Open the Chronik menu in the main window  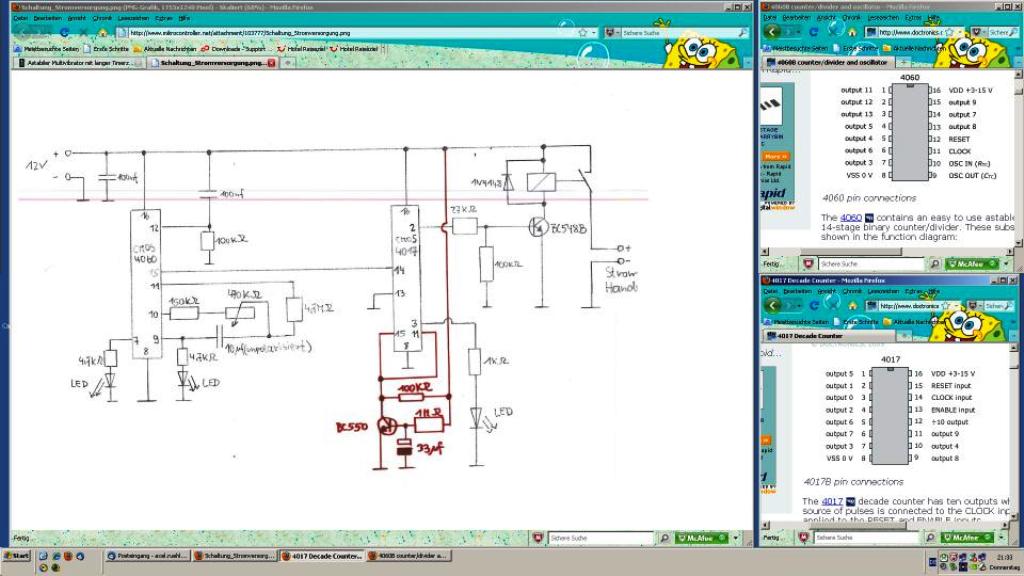coord(102,18)
